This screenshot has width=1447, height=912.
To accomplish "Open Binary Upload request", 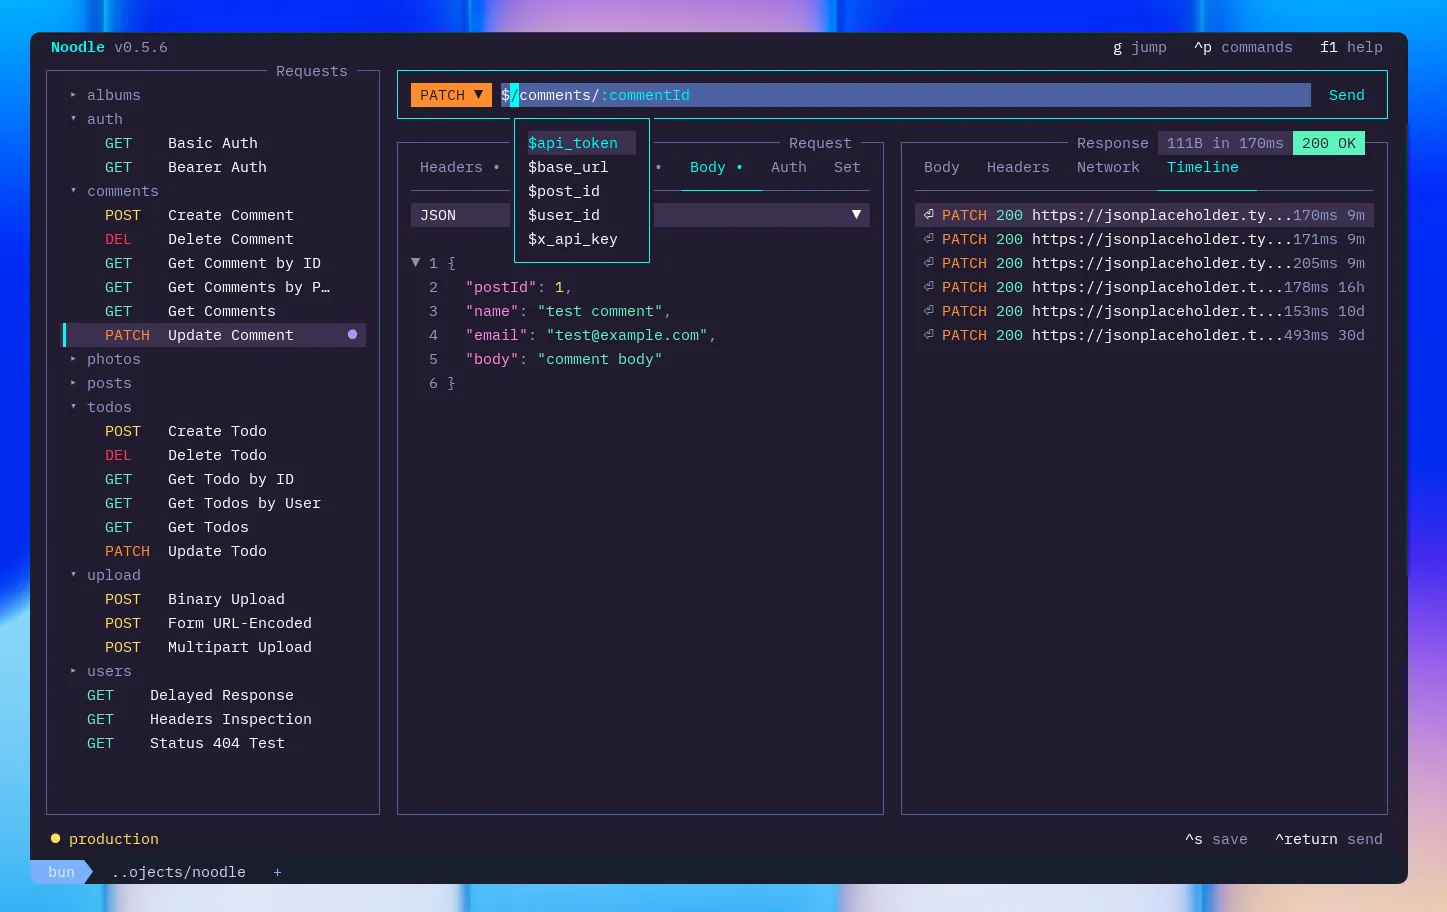I will pyautogui.click(x=215, y=599).
